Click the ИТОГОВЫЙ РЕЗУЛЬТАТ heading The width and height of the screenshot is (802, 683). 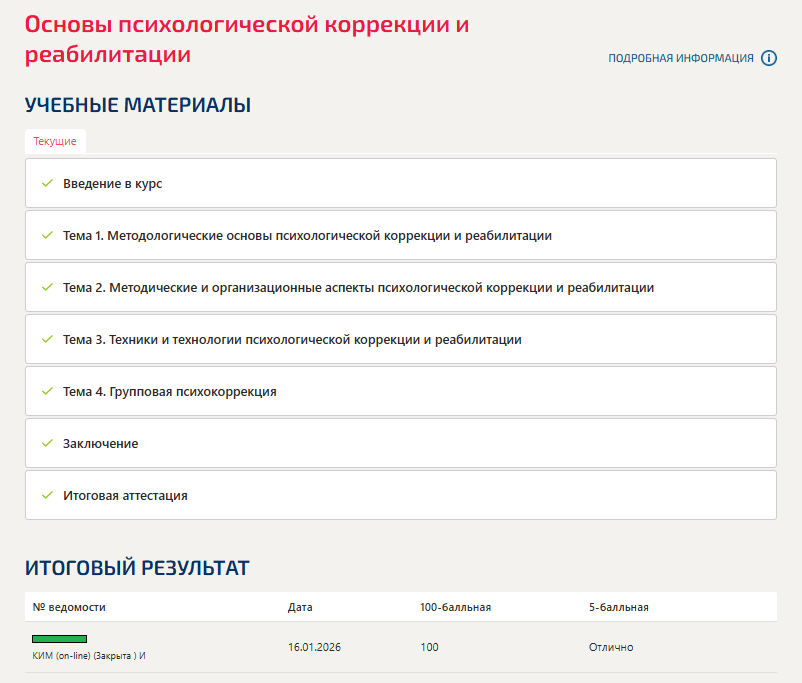(137, 568)
